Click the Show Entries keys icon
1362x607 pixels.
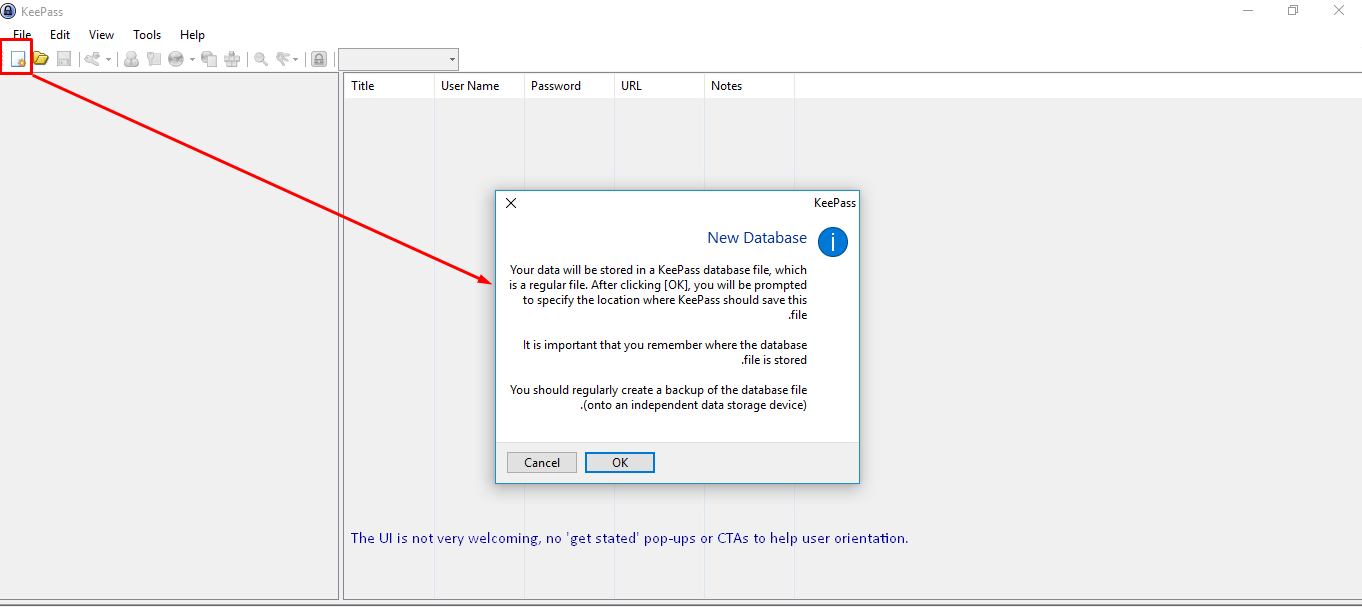(x=283, y=59)
